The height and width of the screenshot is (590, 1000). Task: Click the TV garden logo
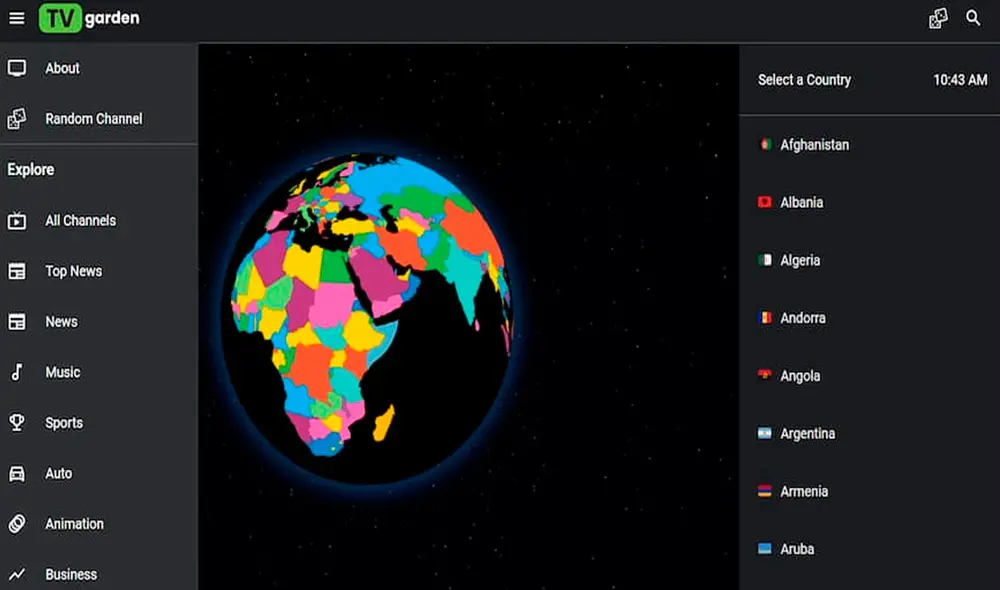[90, 18]
